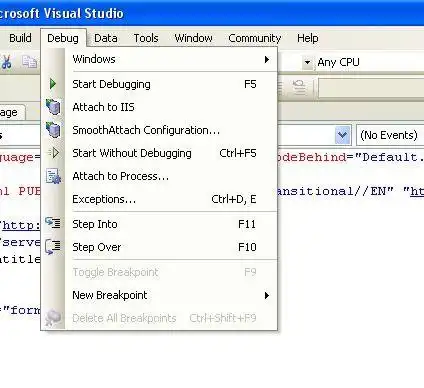Click the Attach to IIS icon

click(53, 107)
